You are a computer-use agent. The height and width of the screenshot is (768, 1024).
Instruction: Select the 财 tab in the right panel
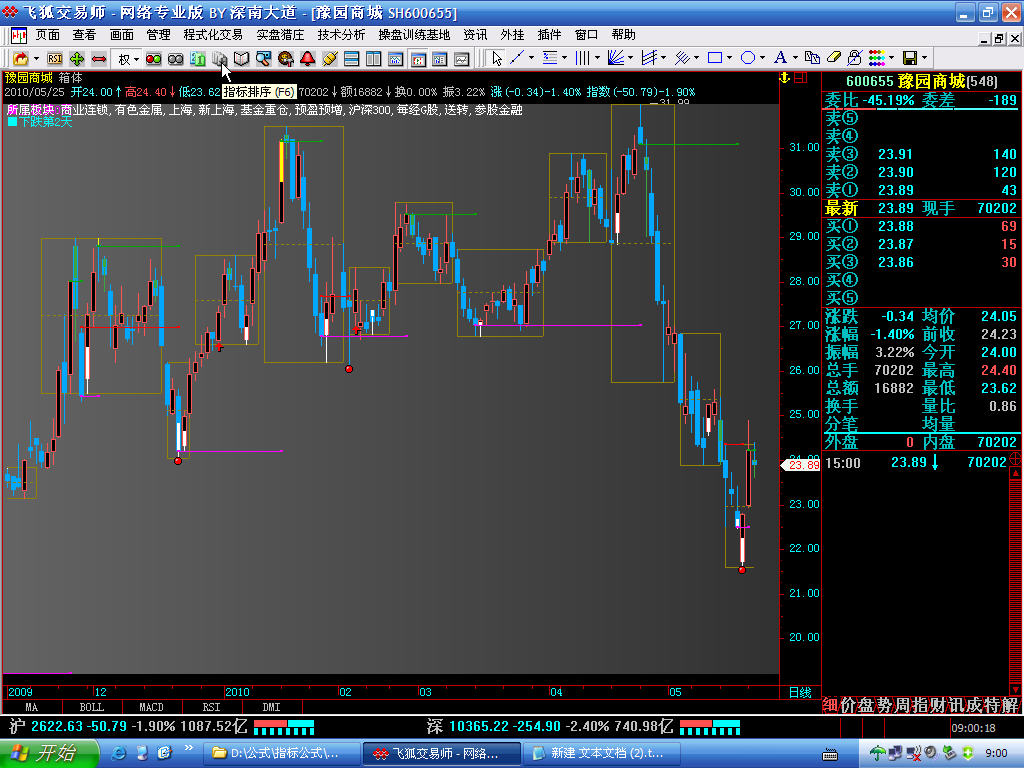pos(937,705)
